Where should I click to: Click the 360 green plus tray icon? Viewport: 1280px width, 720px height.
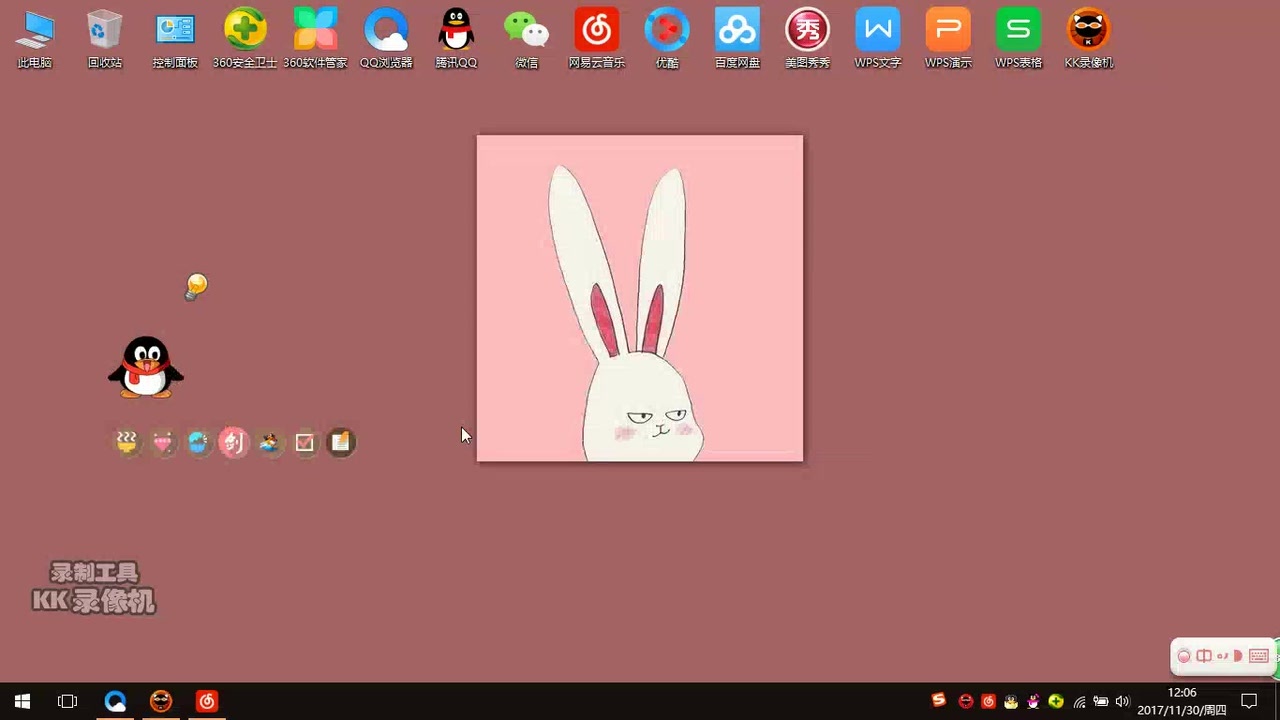1056,701
